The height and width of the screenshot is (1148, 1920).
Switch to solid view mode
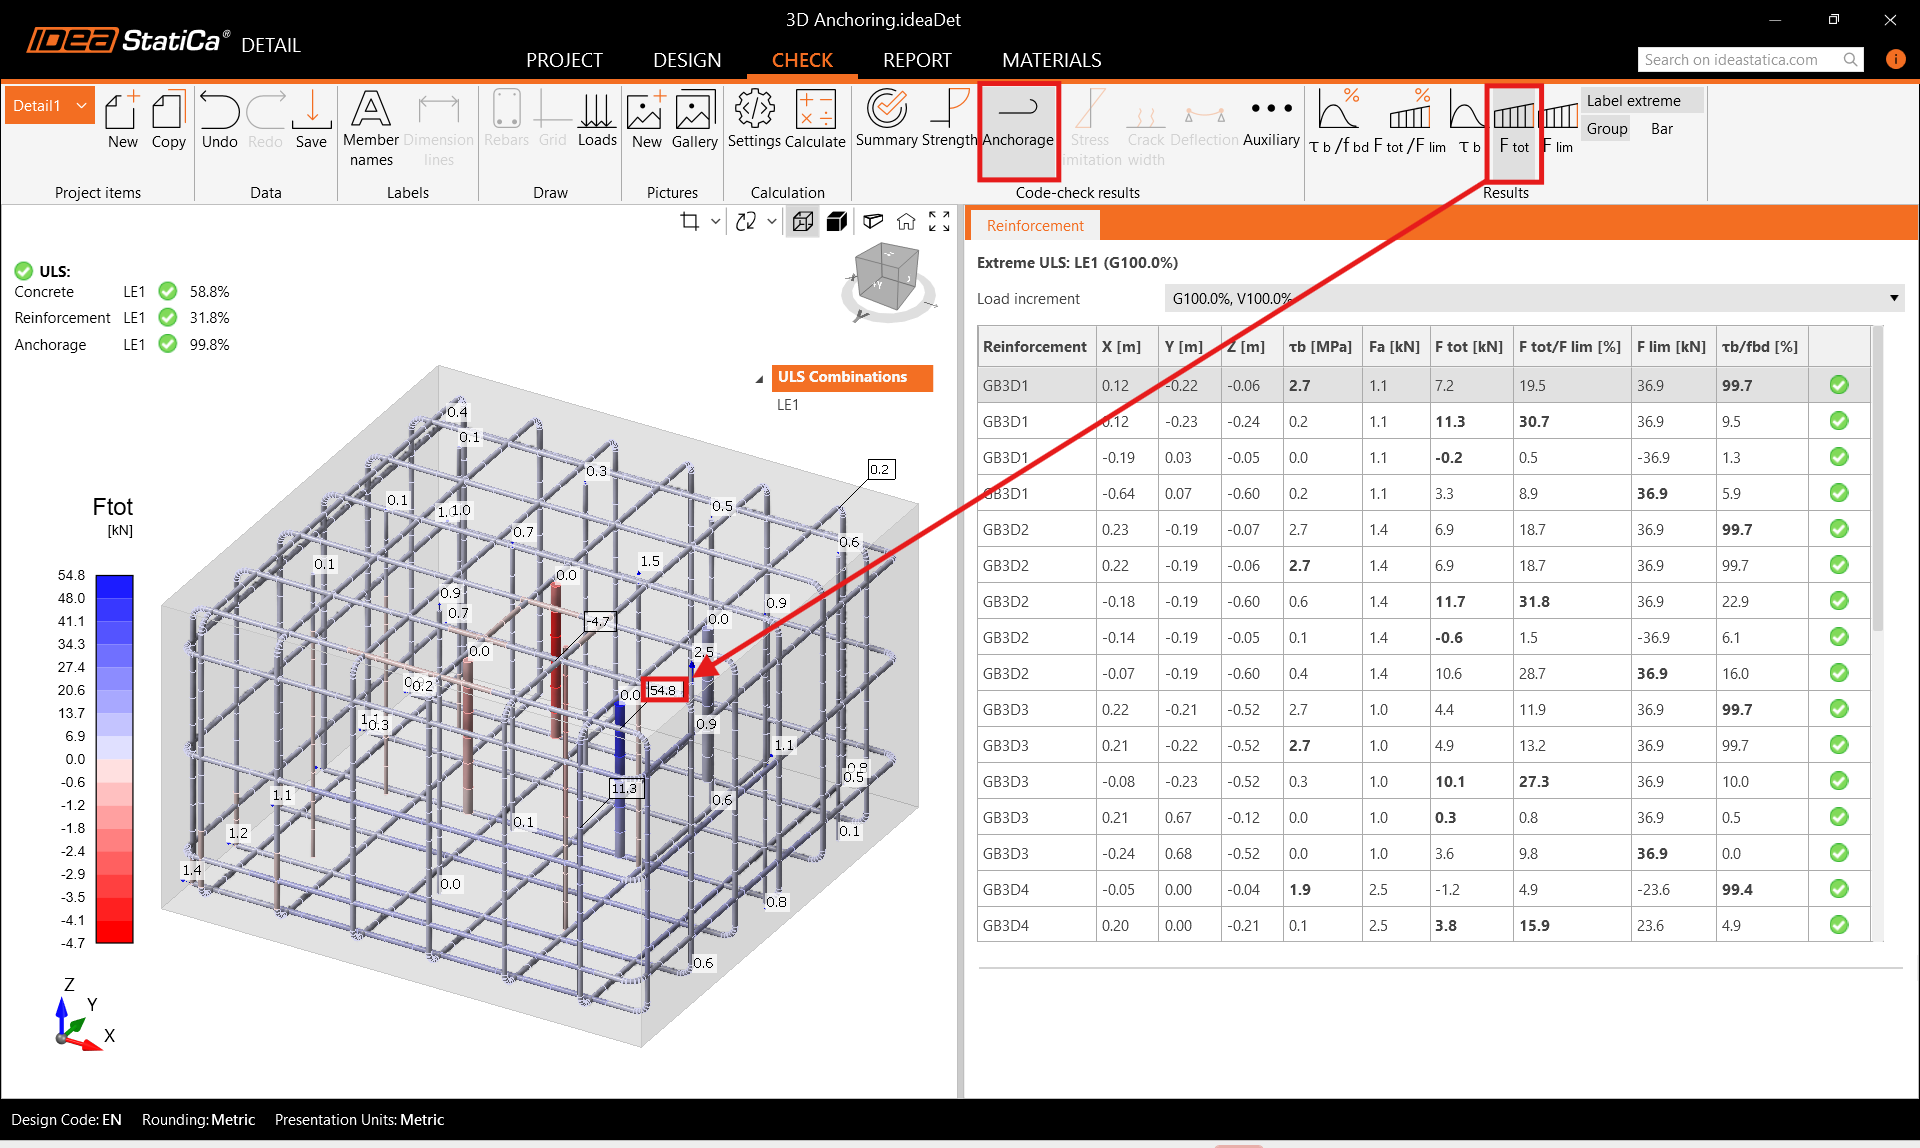point(837,221)
